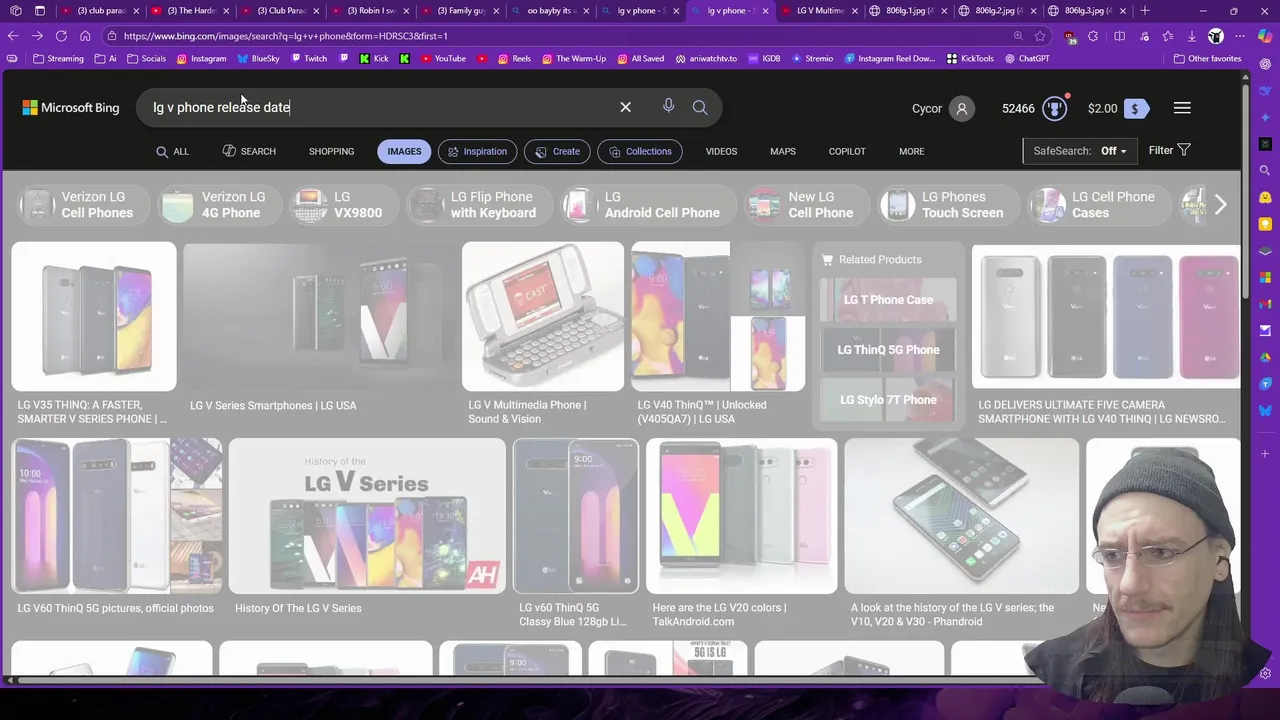
Task: Click the browser address bar URL
Action: tap(285, 36)
